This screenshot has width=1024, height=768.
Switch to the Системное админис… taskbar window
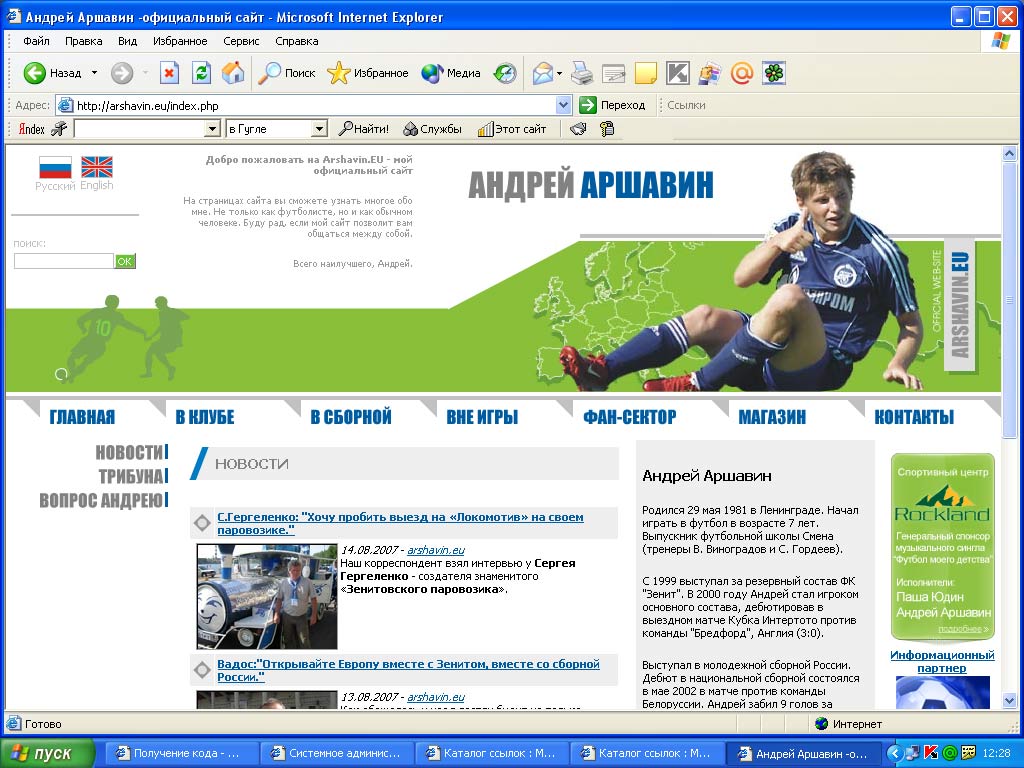tap(337, 753)
